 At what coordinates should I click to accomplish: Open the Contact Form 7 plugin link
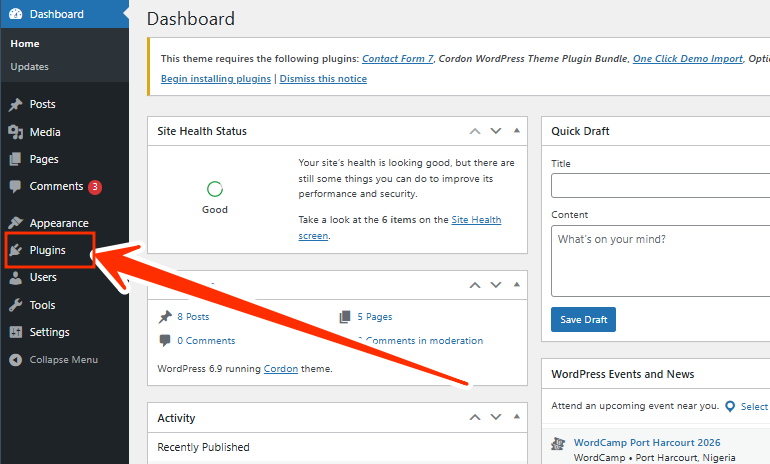[x=398, y=59]
